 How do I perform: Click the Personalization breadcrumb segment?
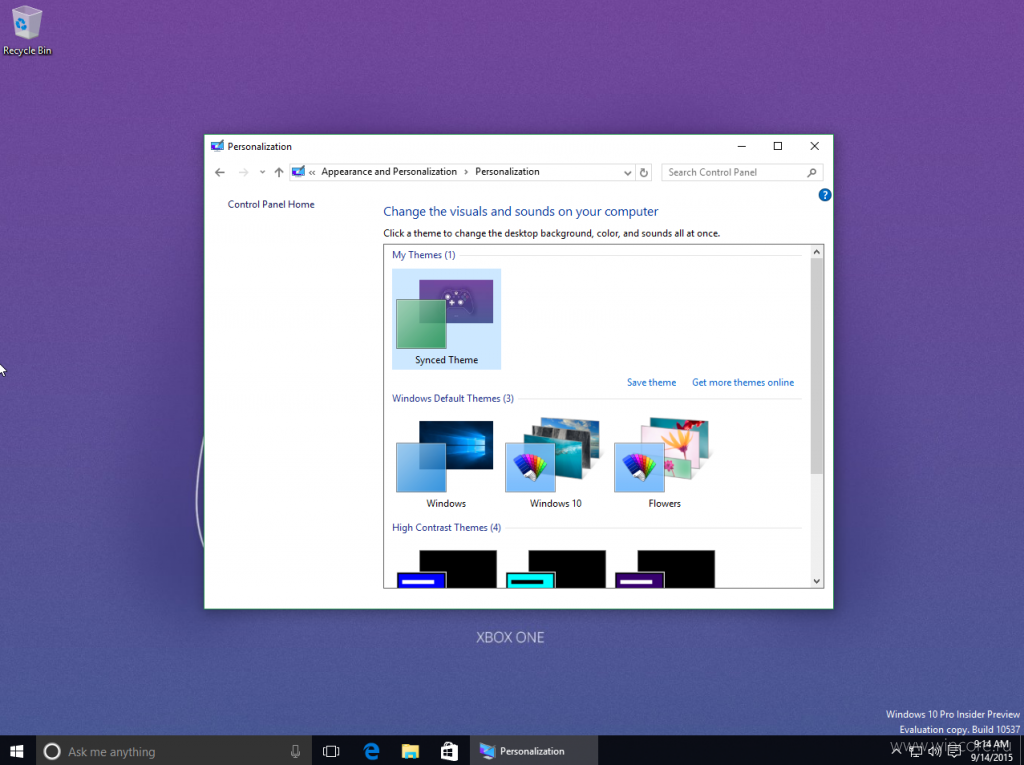(x=507, y=172)
